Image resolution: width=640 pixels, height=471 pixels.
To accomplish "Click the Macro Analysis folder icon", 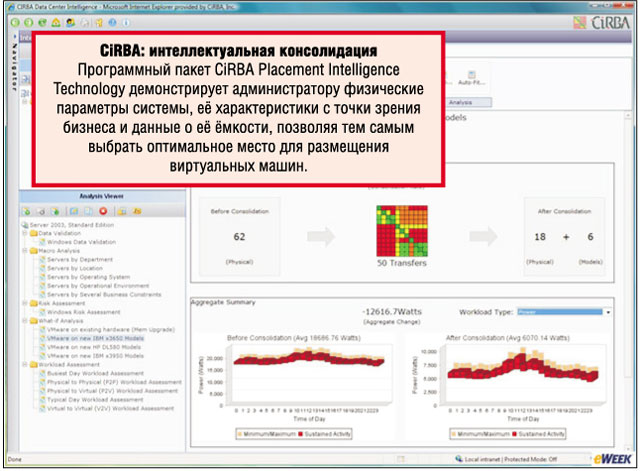I will 34,251.
